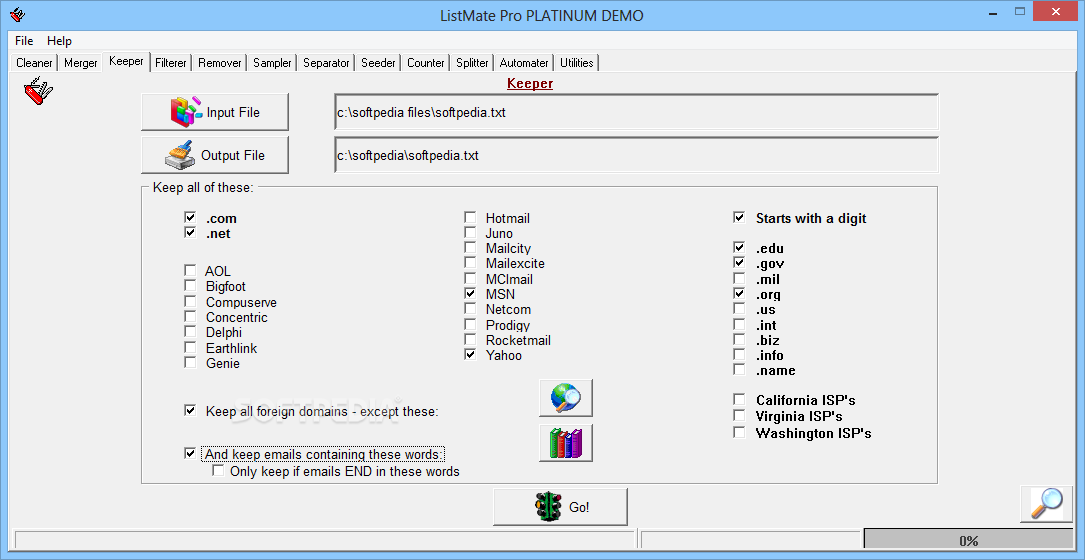This screenshot has width=1085, height=560.
Task: Click the Output File button
Action: [215, 155]
